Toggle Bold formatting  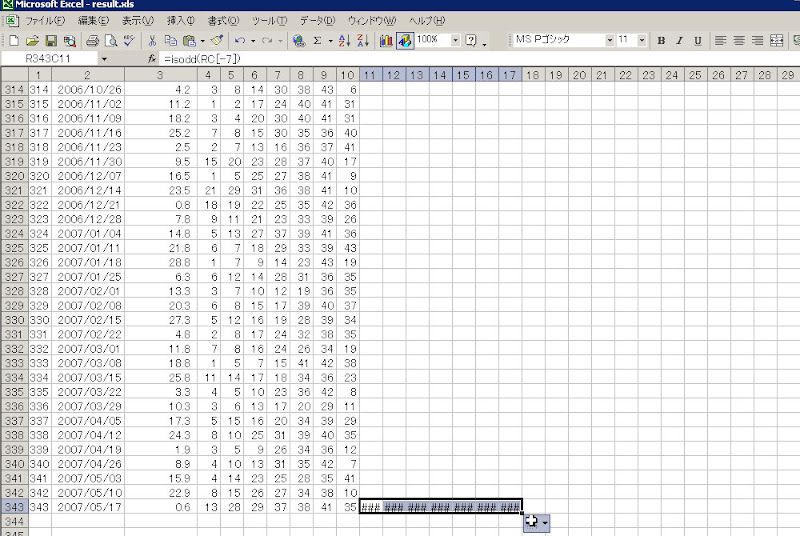pyautogui.click(x=661, y=40)
